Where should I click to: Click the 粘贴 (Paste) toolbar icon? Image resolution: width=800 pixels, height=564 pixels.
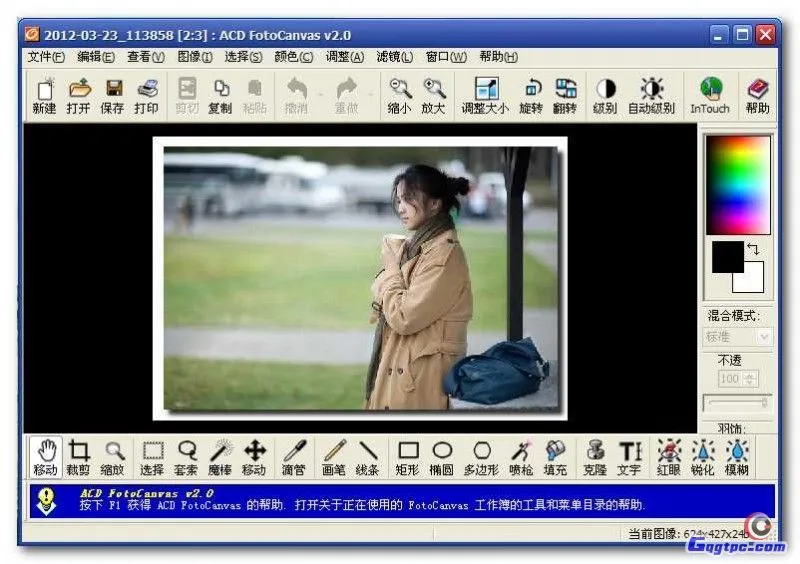[x=254, y=95]
